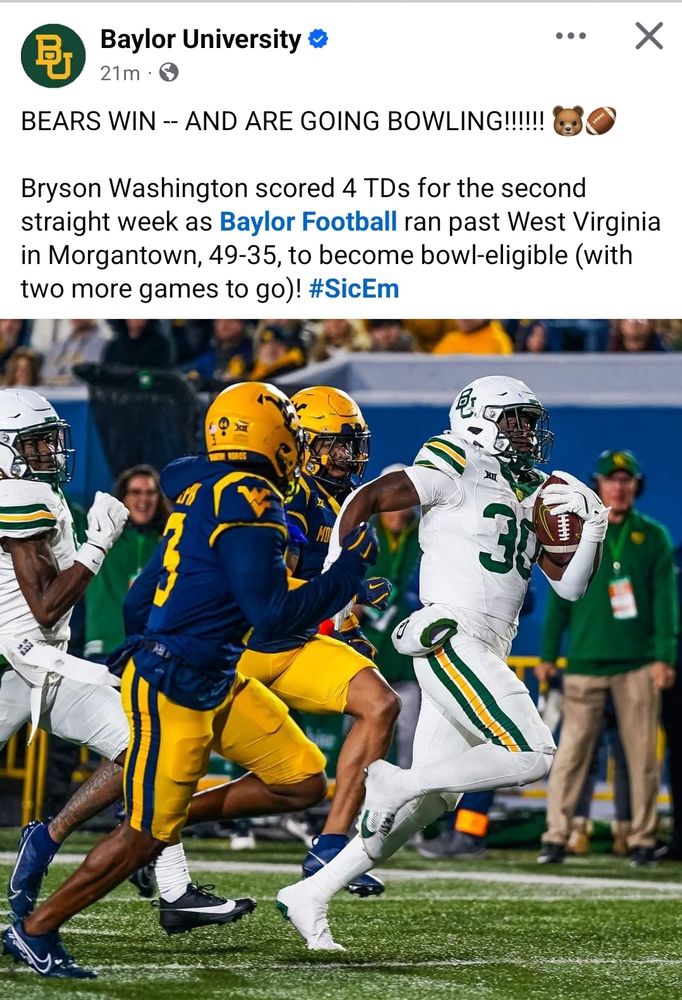
Task: Open the Baylor University BU profile picture
Action: 53,55
